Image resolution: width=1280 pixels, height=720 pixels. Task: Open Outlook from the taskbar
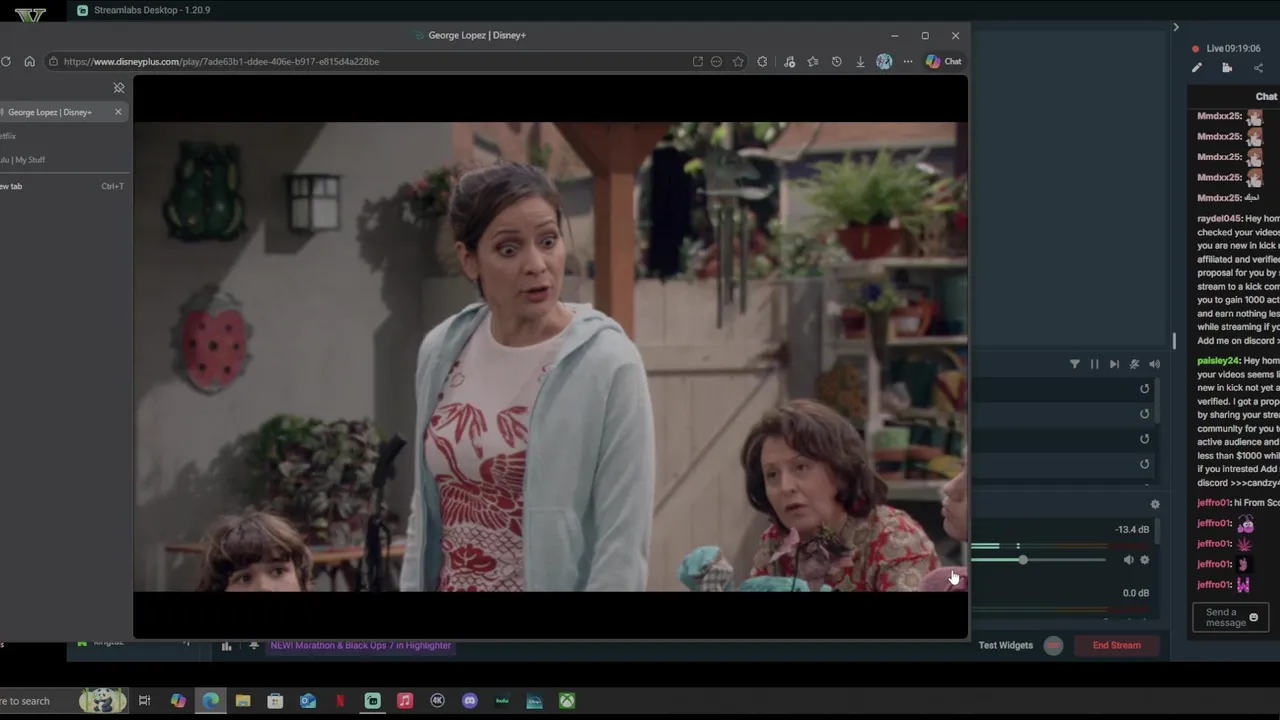click(308, 701)
